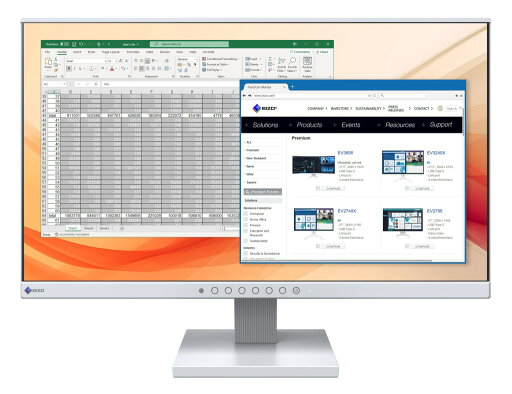Check the Compare box for EV2795
Viewport: 512px width, 394px height.
coord(407,246)
